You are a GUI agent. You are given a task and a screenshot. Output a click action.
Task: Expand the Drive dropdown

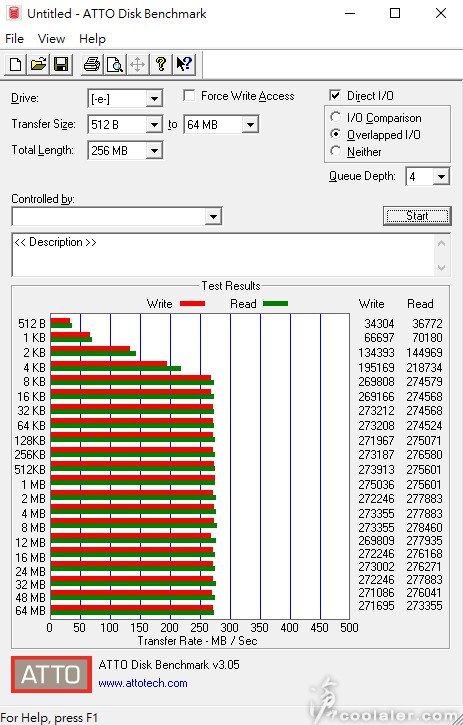tap(154, 98)
